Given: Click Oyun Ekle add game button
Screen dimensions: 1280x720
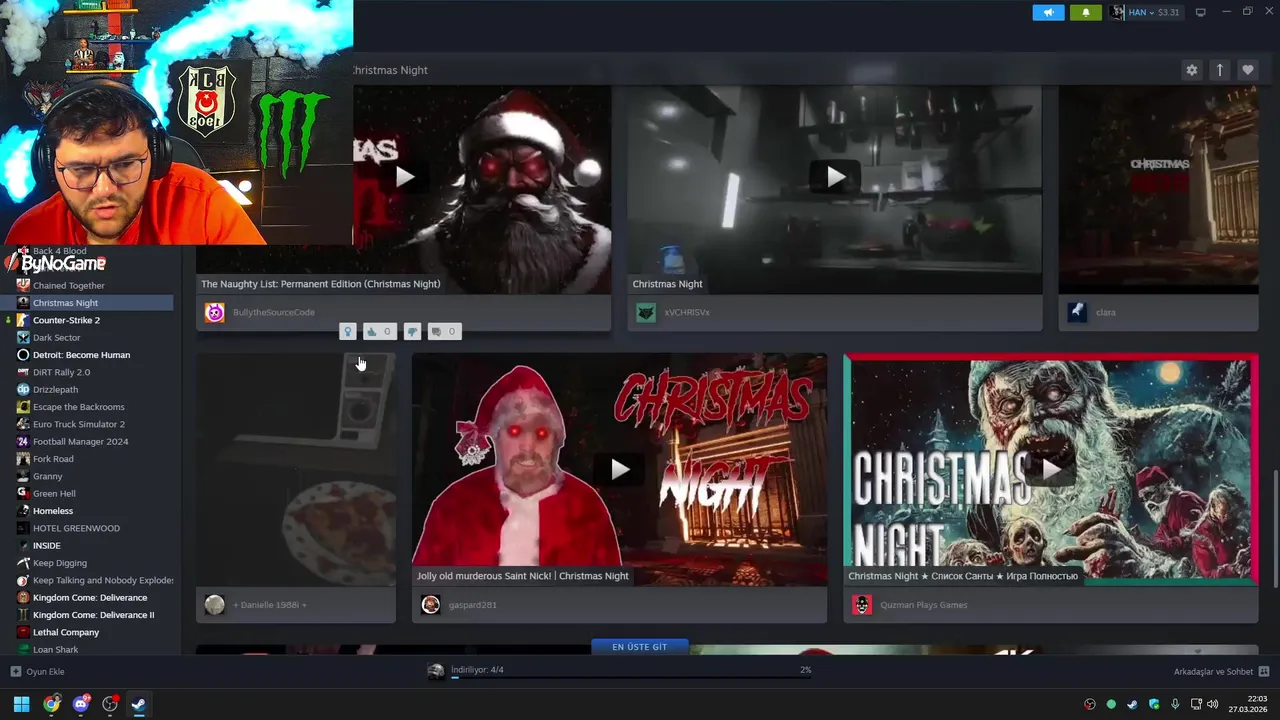Looking at the screenshot, I should pyautogui.click(x=37, y=672).
